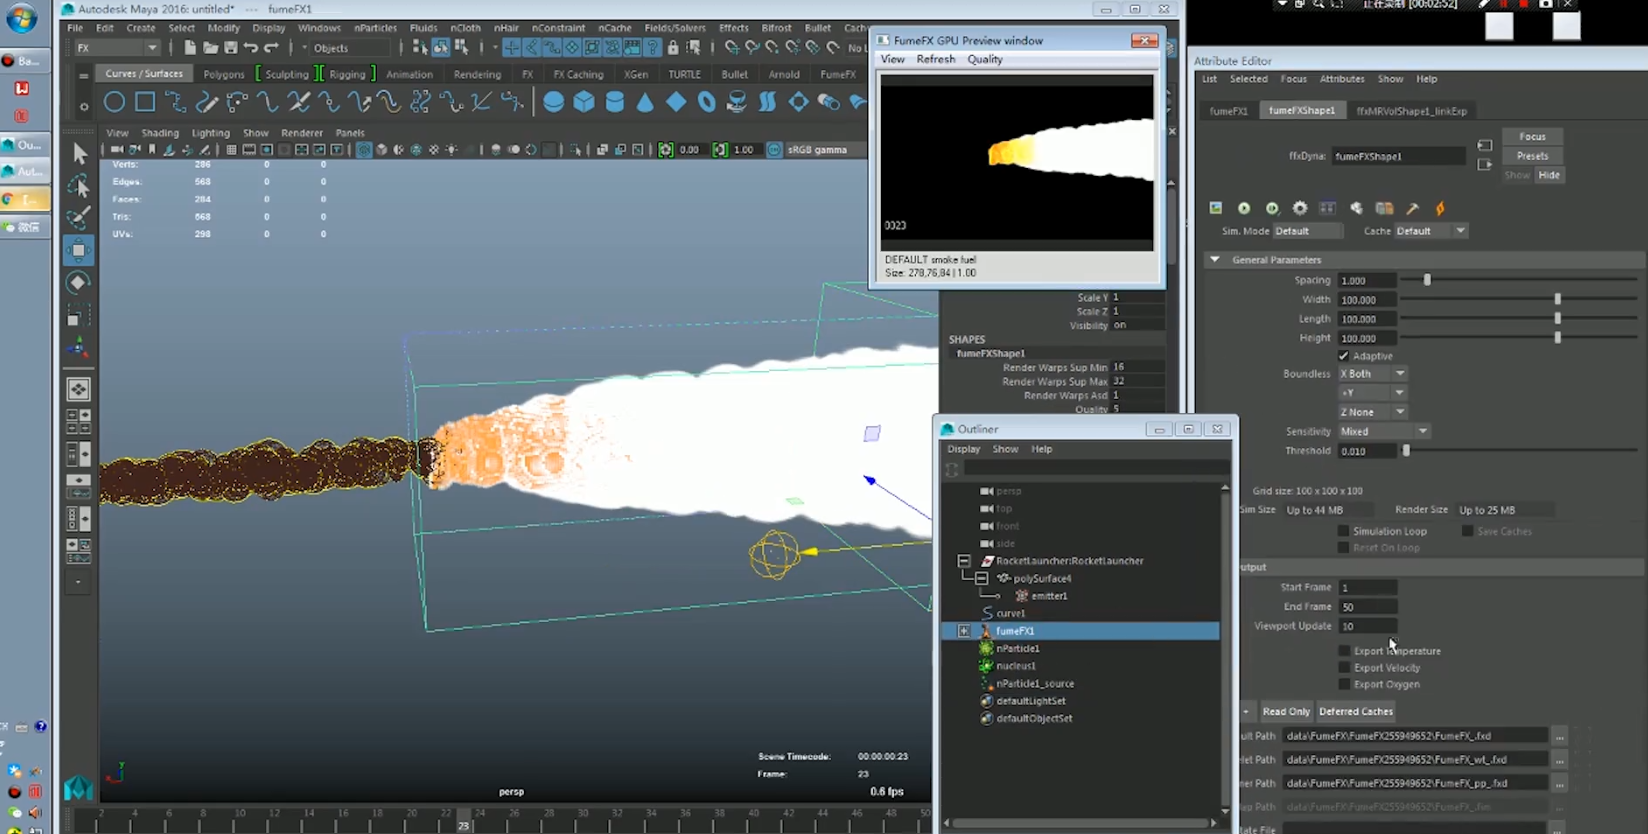Image resolution: width=1648 pixels, height=834 pixels.
Task: Create a NURBS sphere from shelf
Action: [x=553, y=102]
